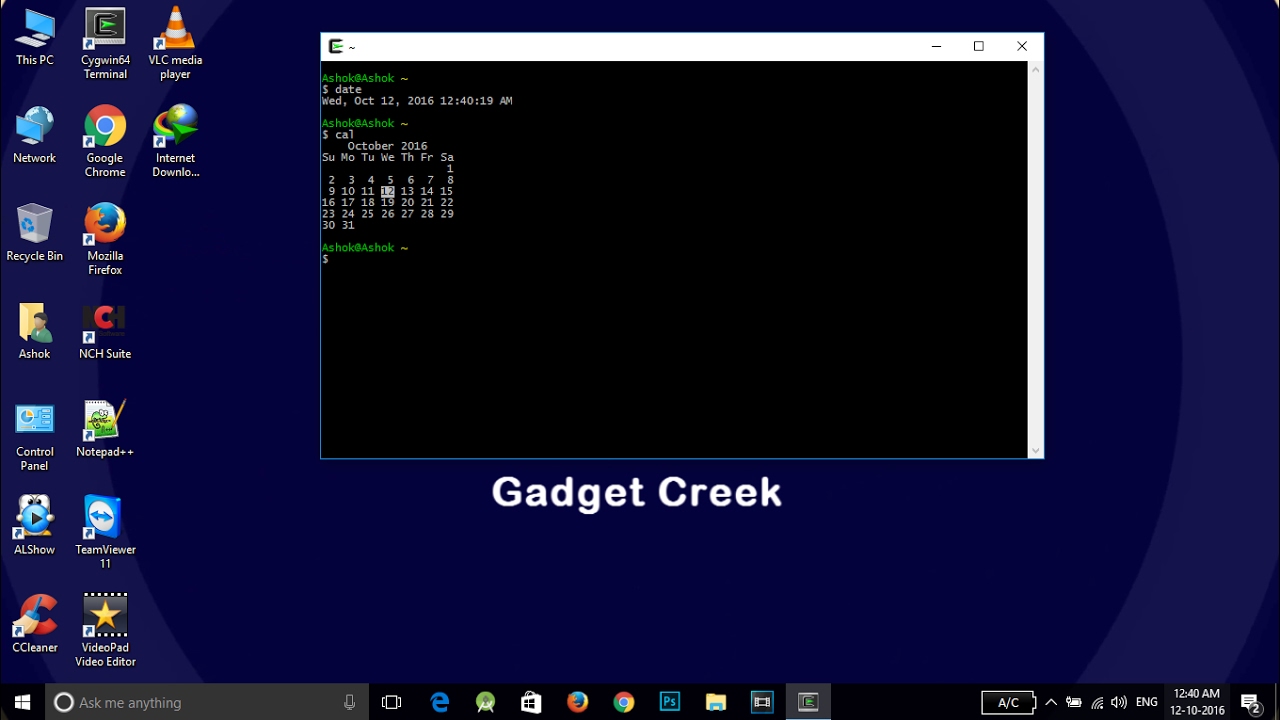Open the Windows Start menu
1280x720 pixels.
22,702
